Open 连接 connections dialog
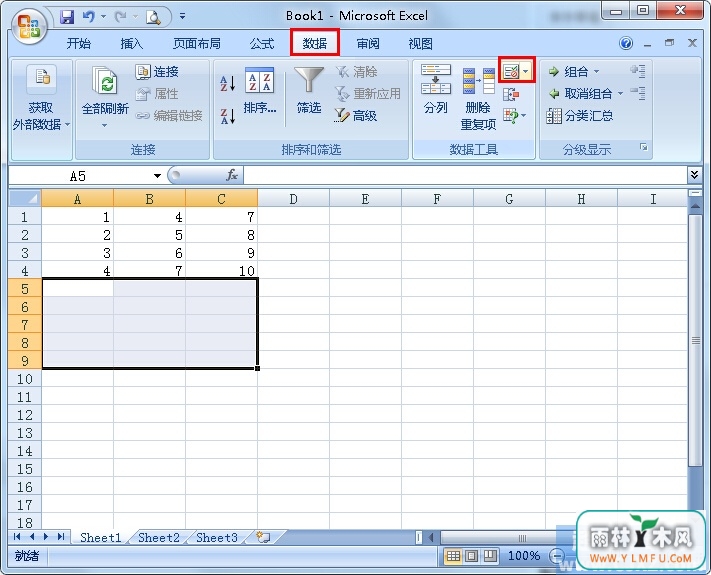This screenshot has width=711, height=575. [157, 72]
